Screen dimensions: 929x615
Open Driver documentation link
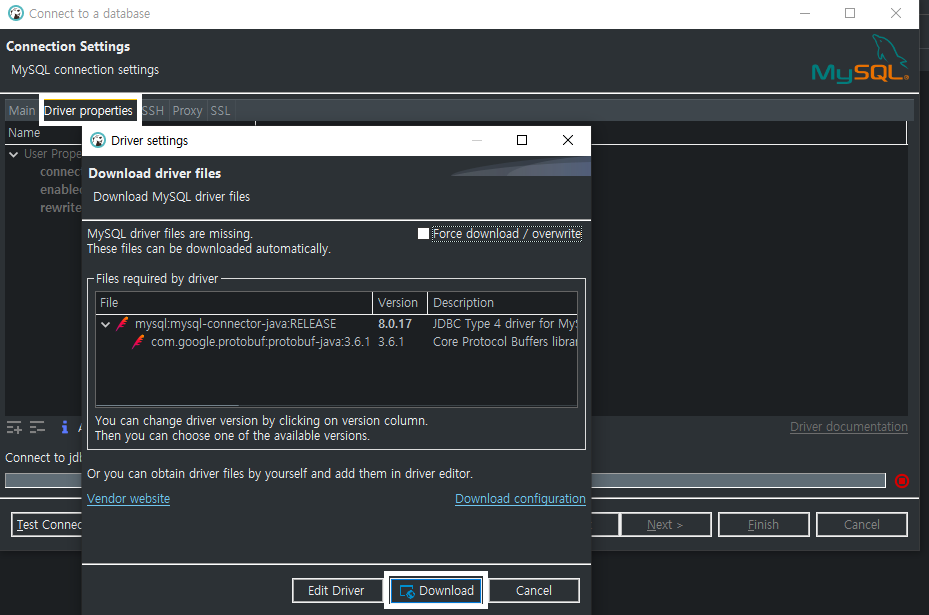[848, 427]
